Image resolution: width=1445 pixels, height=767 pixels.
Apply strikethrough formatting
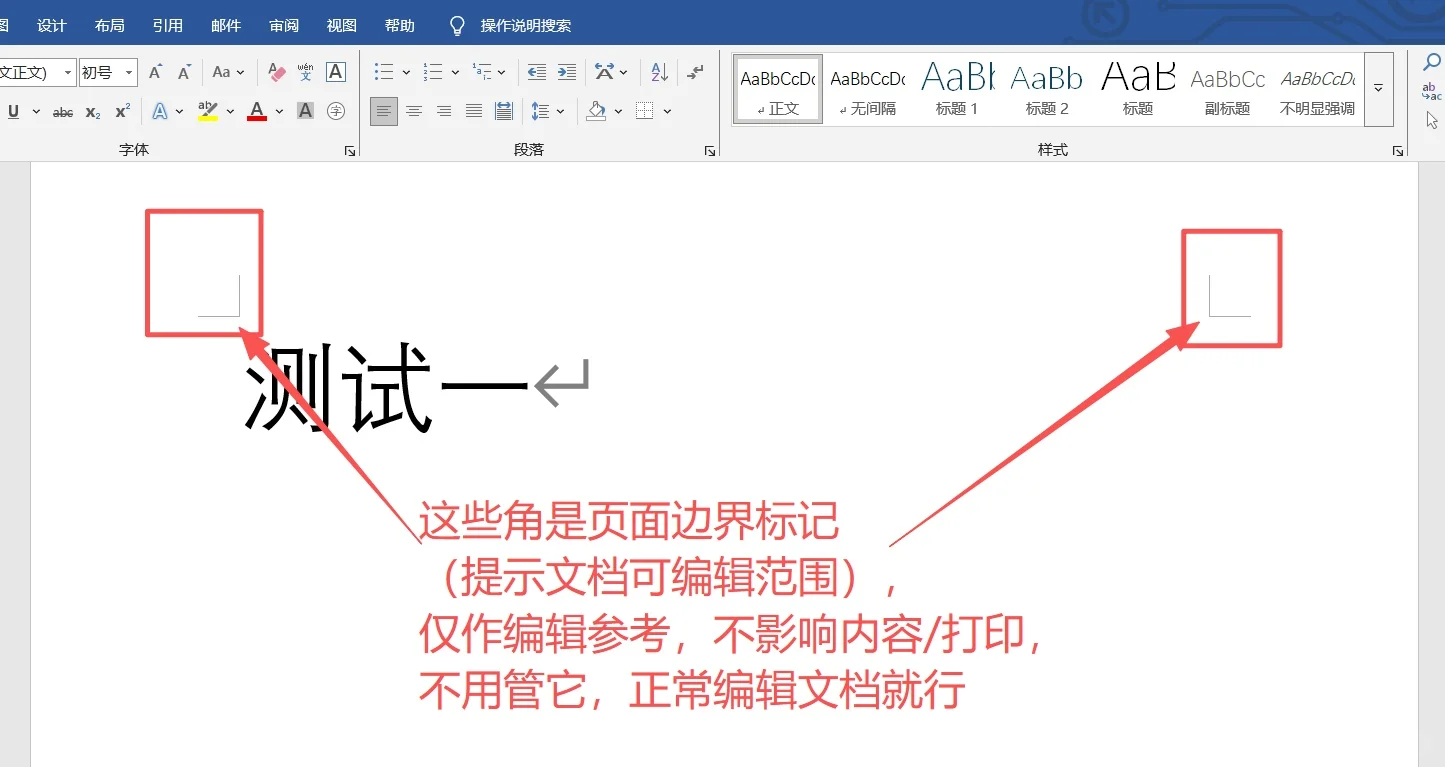[x=62, y=111]
